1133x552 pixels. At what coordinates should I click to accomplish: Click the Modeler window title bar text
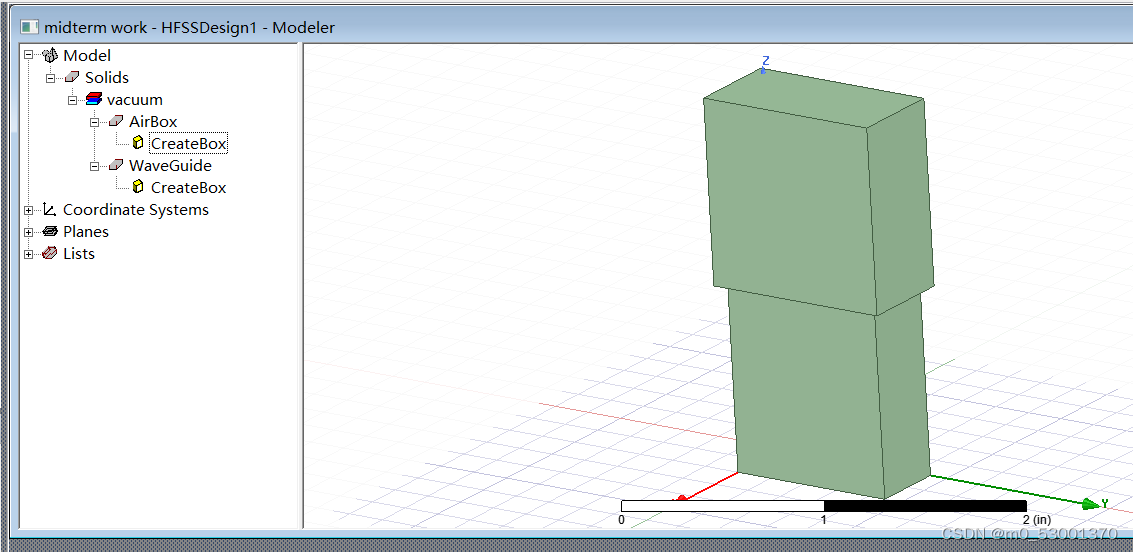click(x=189, y=27)
